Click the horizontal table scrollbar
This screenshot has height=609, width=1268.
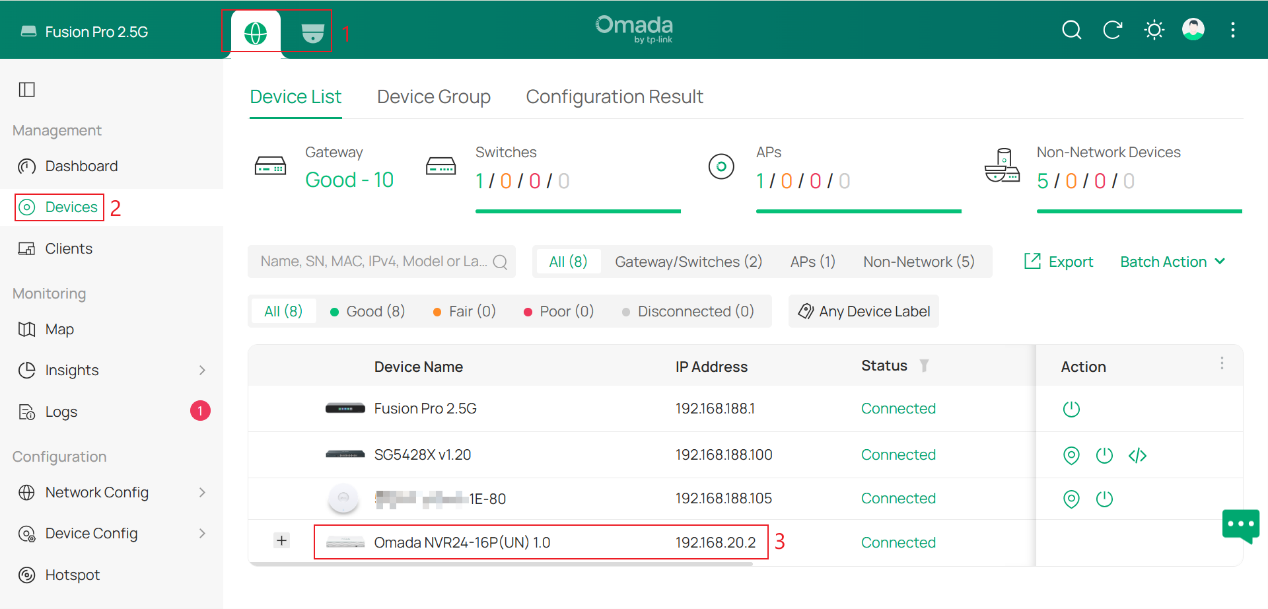(500, 564)
